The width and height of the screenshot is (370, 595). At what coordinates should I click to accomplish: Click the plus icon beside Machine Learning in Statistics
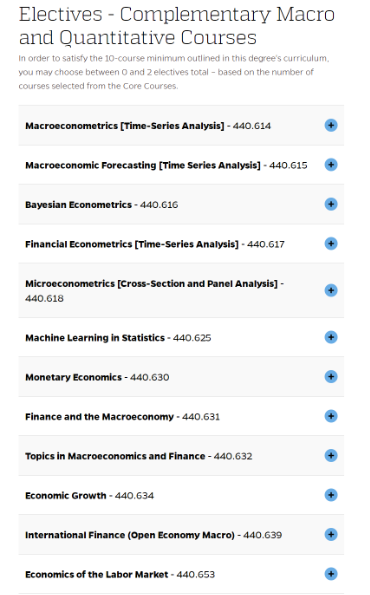[x=331, y=337]
